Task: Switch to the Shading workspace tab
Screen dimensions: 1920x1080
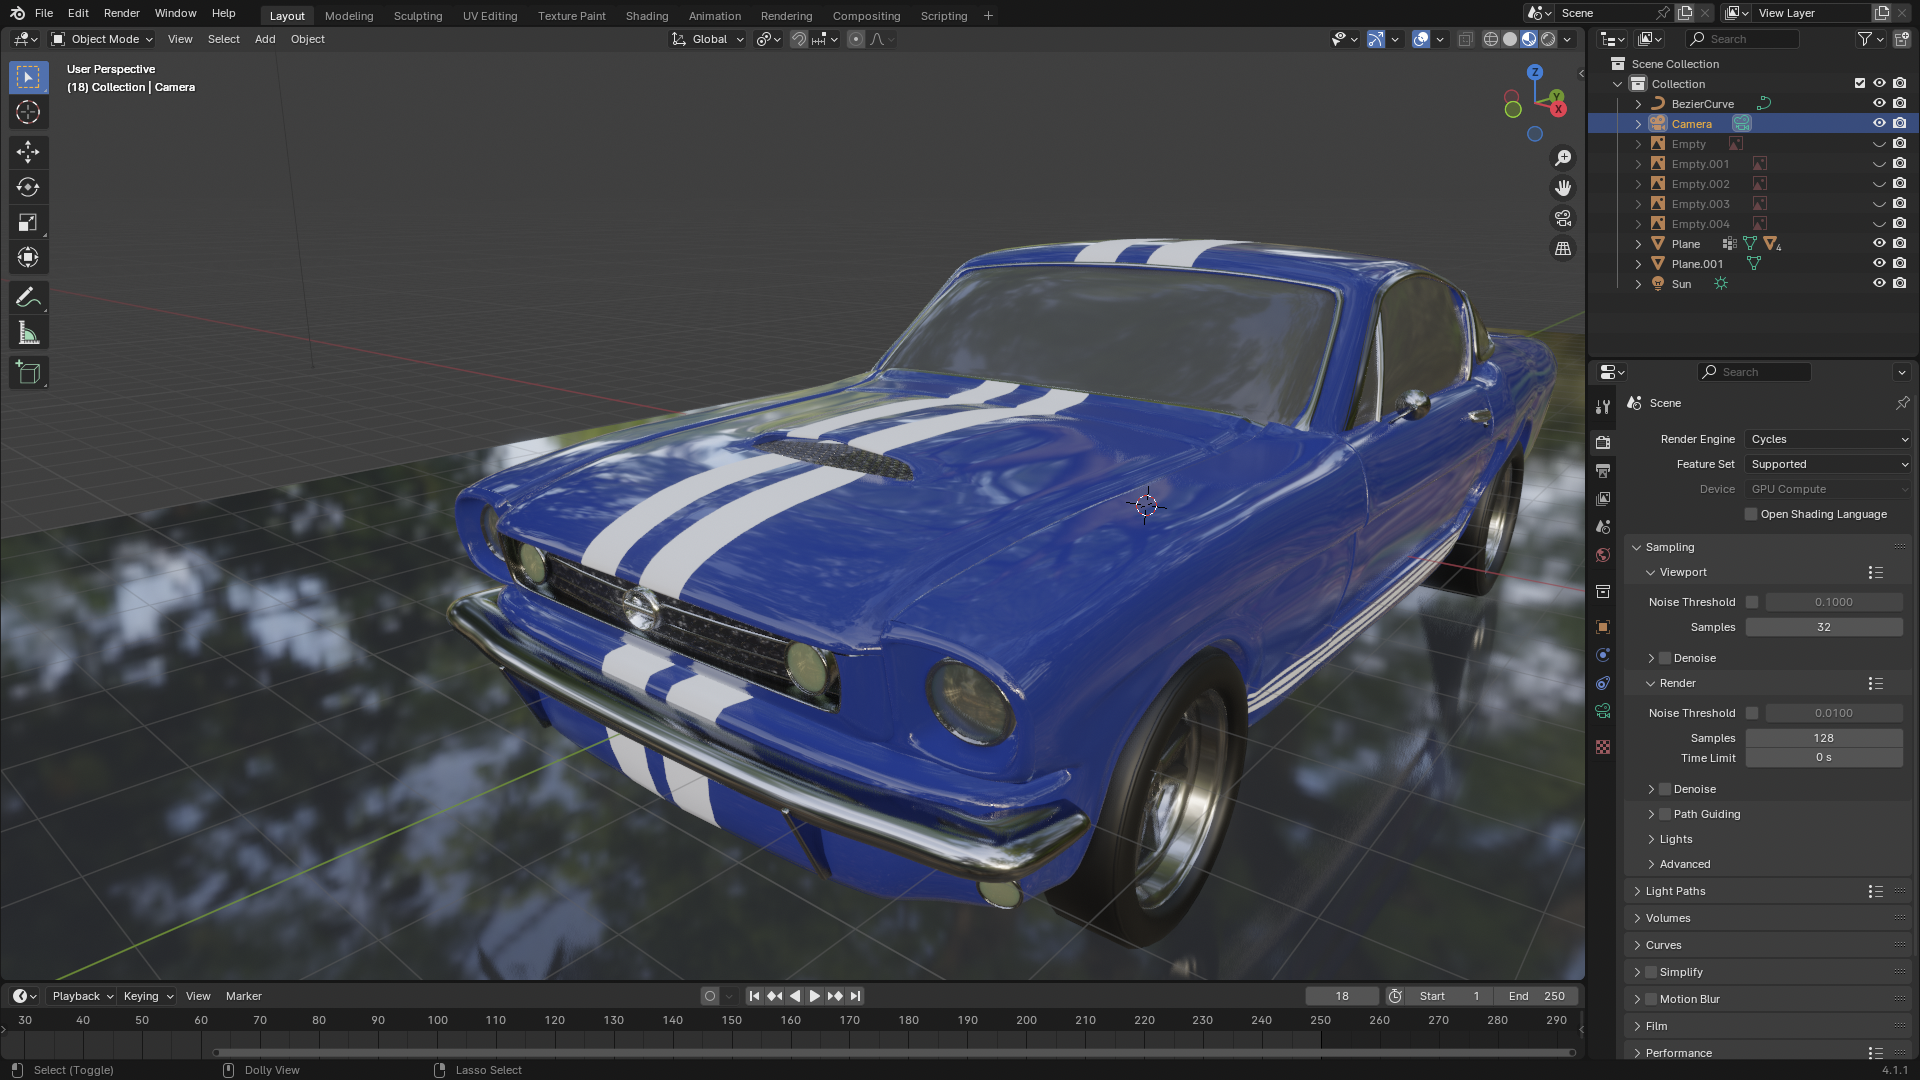Action: pyautogui.click(x=646, y=16)
